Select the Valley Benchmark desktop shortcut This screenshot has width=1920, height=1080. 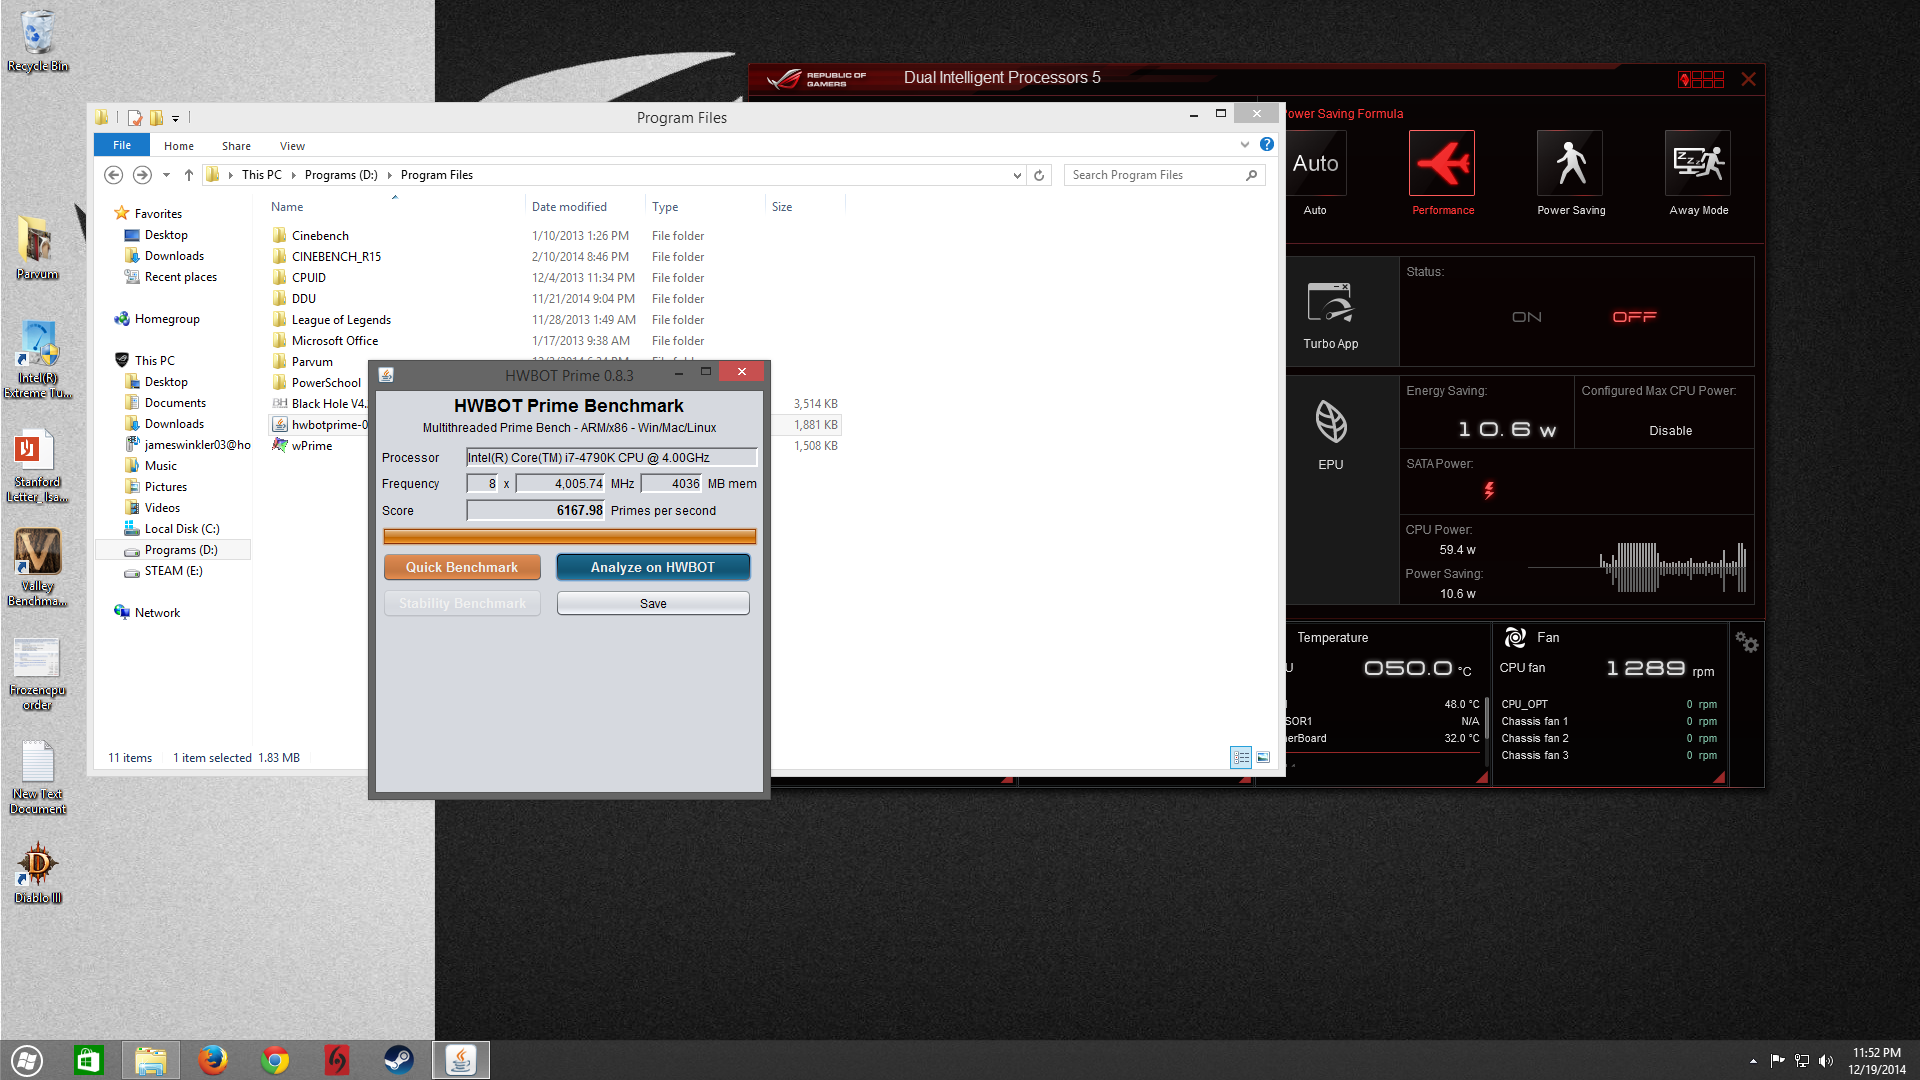[x=37, y=568]
